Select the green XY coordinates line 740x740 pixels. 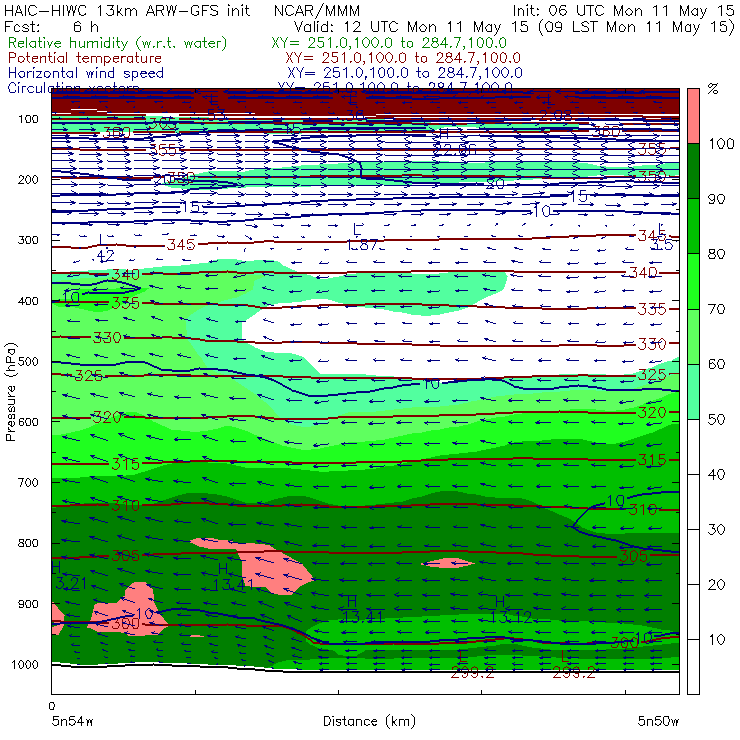[x=389, y=43]
